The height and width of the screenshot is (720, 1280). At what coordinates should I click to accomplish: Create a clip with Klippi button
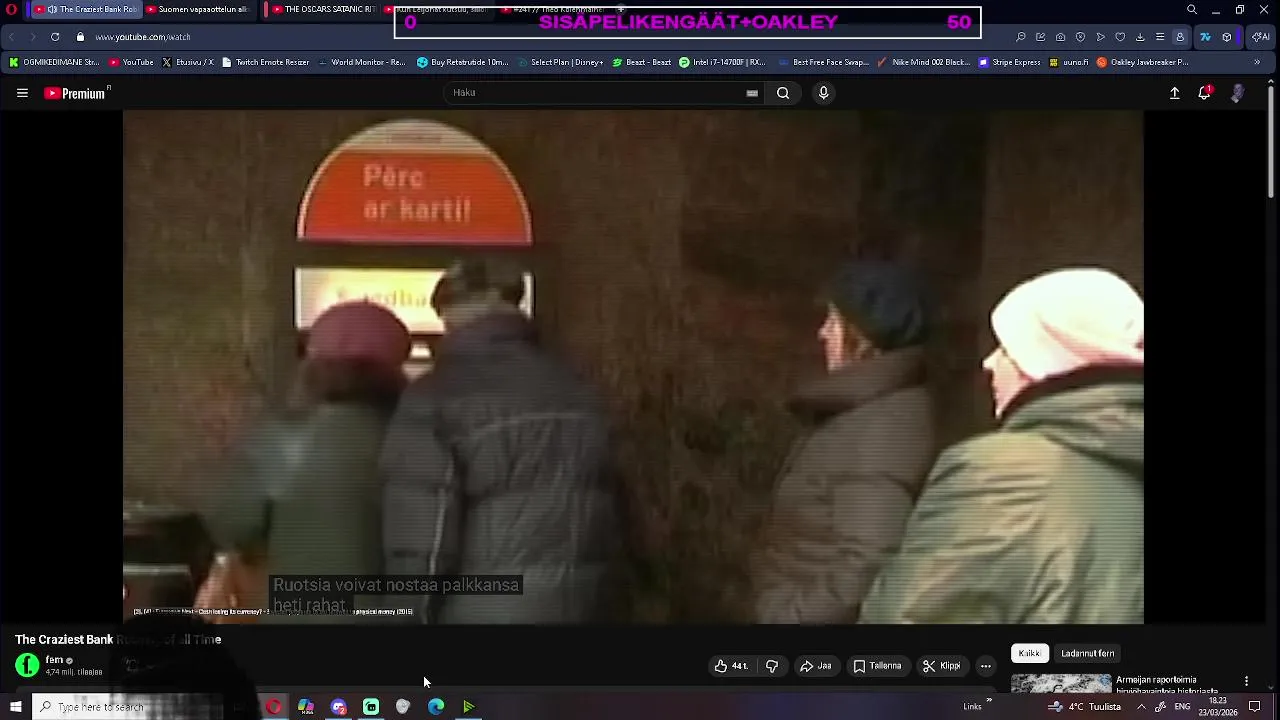pyautogui.click(x=941, y=666)
